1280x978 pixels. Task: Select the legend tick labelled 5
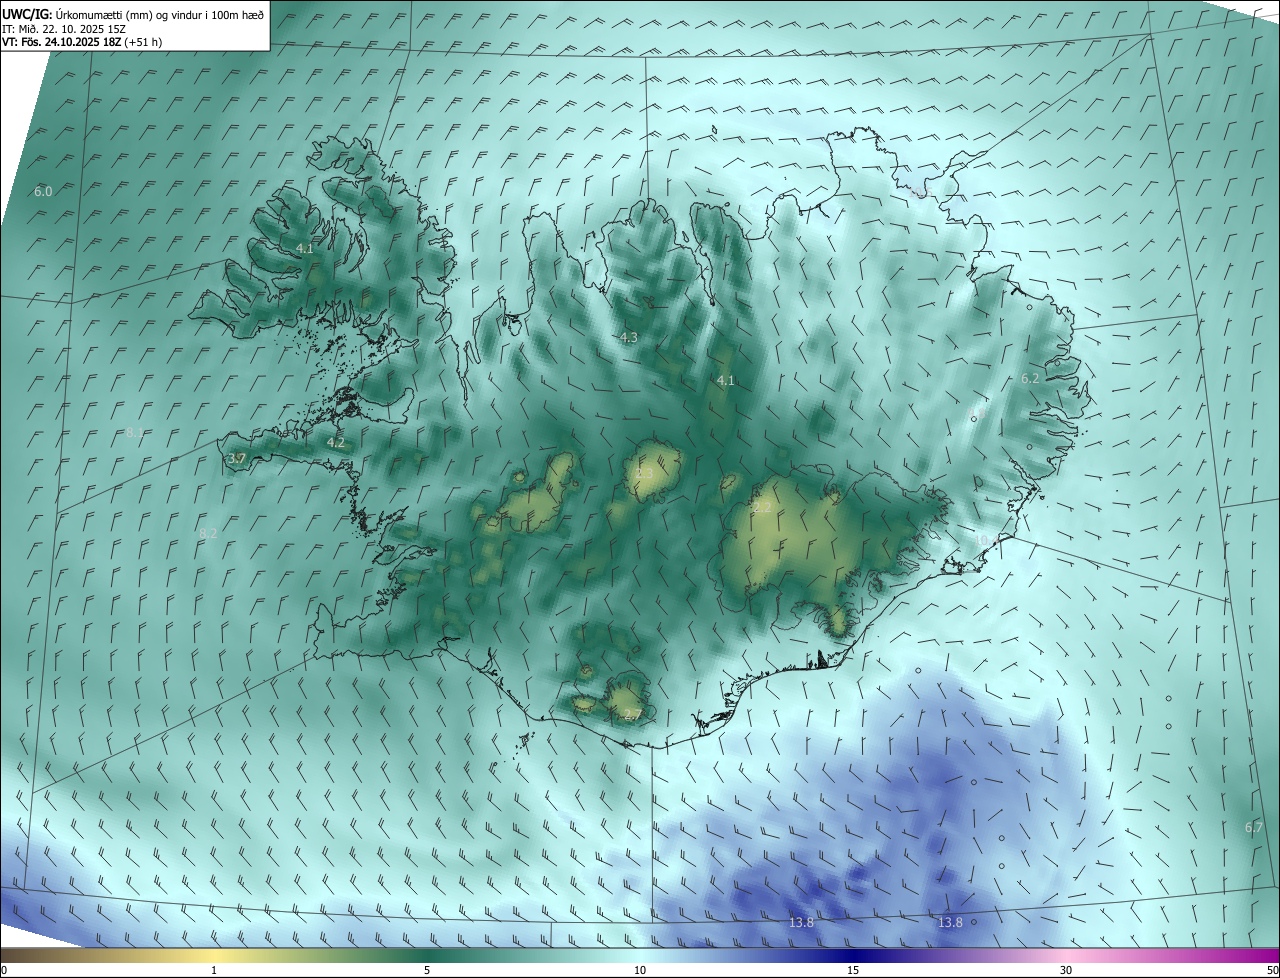click(427, 970)
